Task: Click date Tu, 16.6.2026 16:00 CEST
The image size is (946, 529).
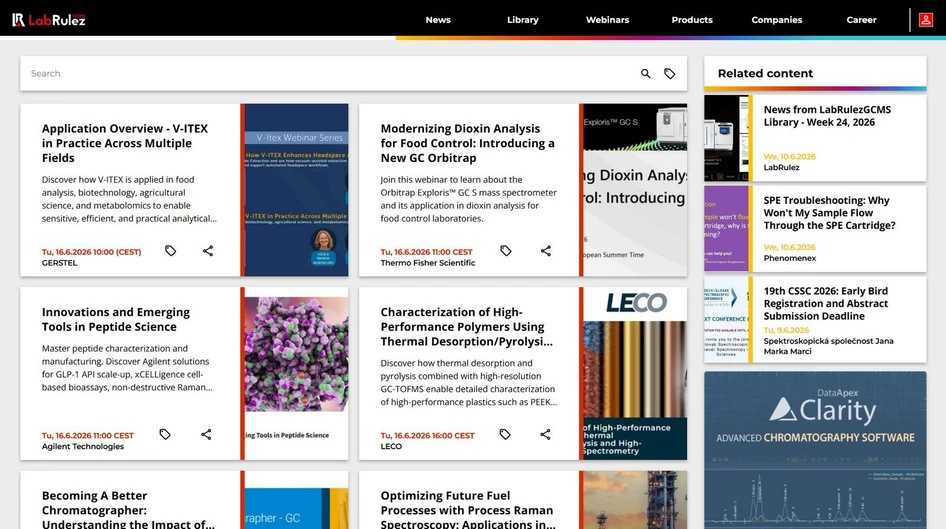Action: tap(427, 436)
